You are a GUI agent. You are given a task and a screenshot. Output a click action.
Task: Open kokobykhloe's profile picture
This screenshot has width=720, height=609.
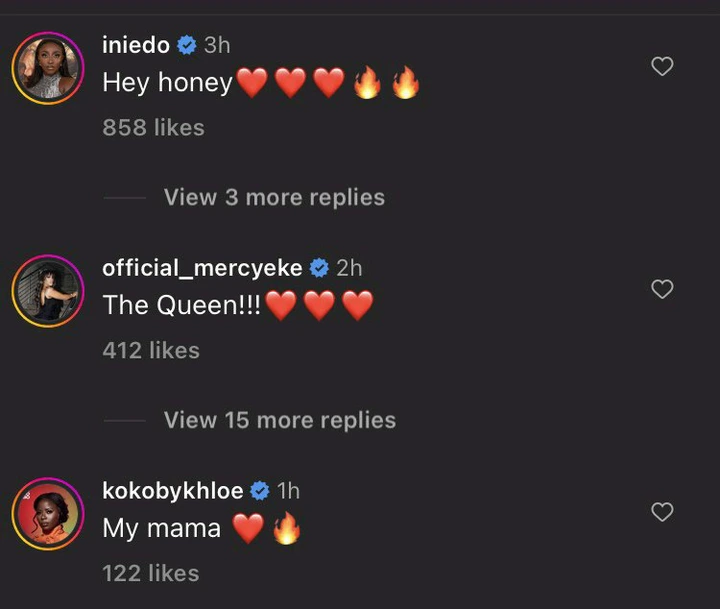(x=47, y=516)
